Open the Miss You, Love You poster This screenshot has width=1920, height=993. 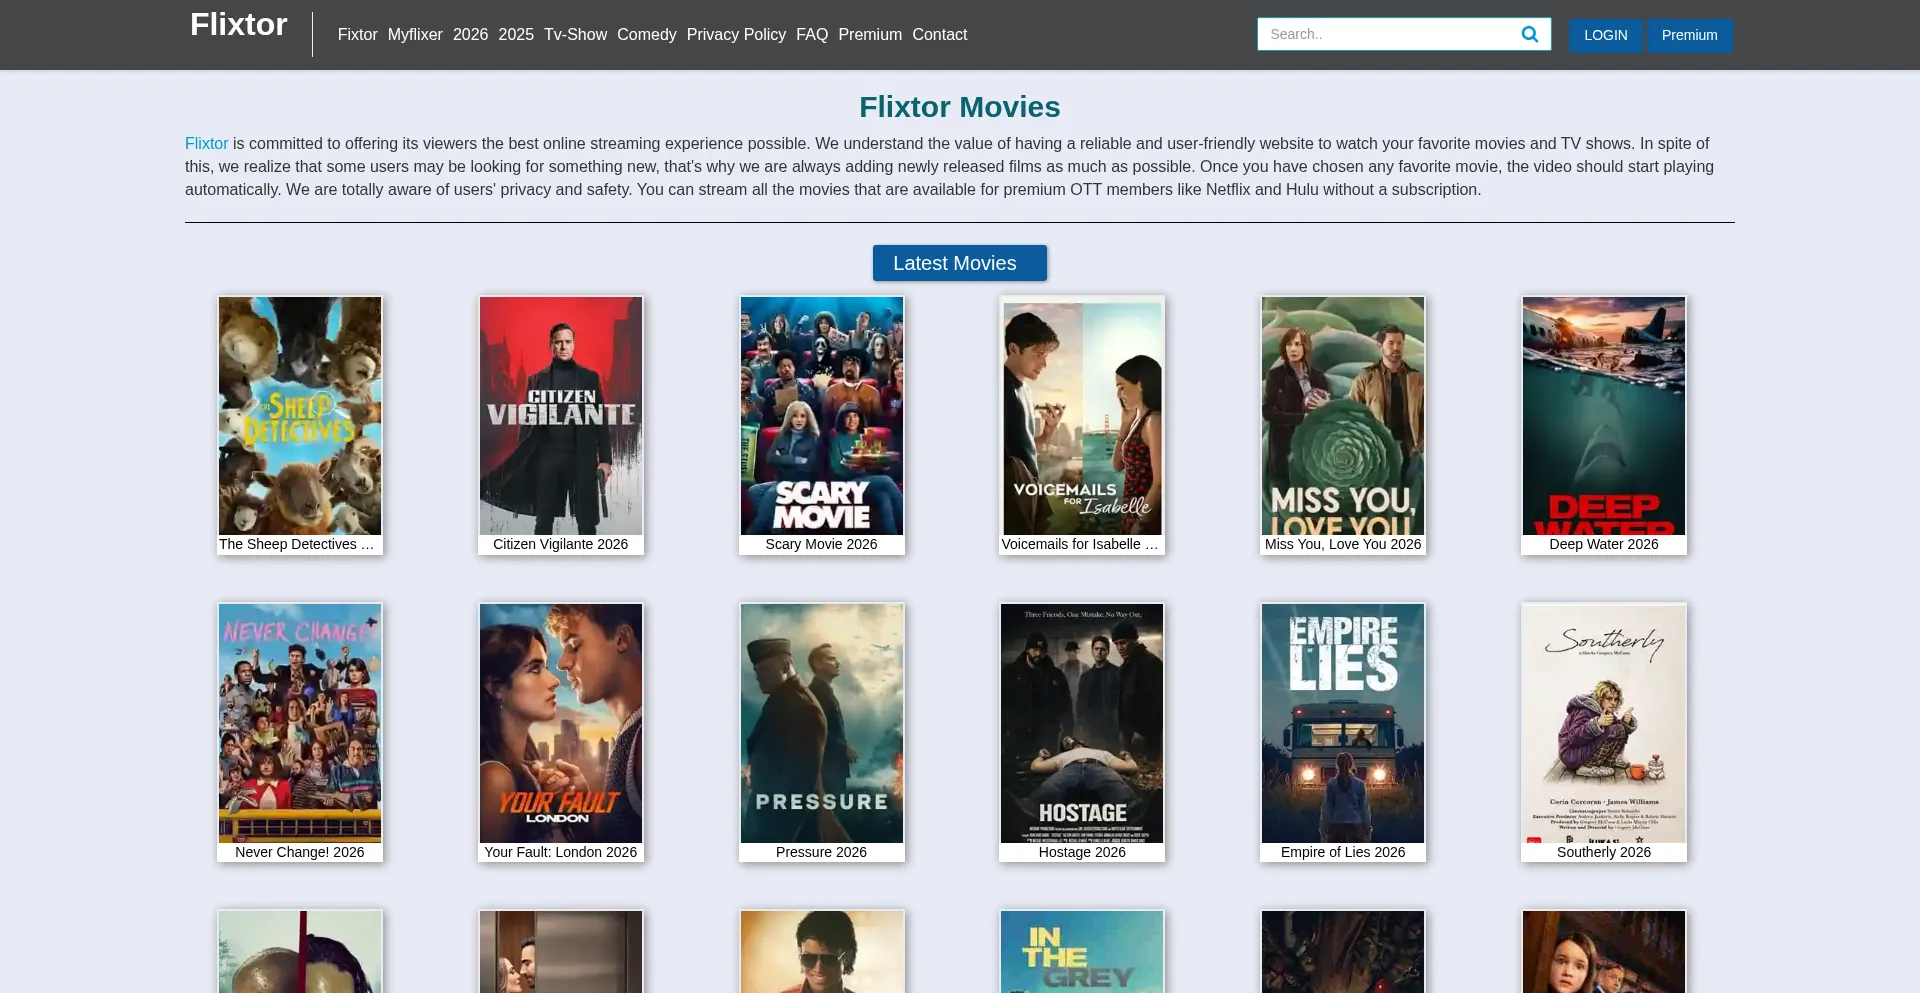(x=1343, y=416)
